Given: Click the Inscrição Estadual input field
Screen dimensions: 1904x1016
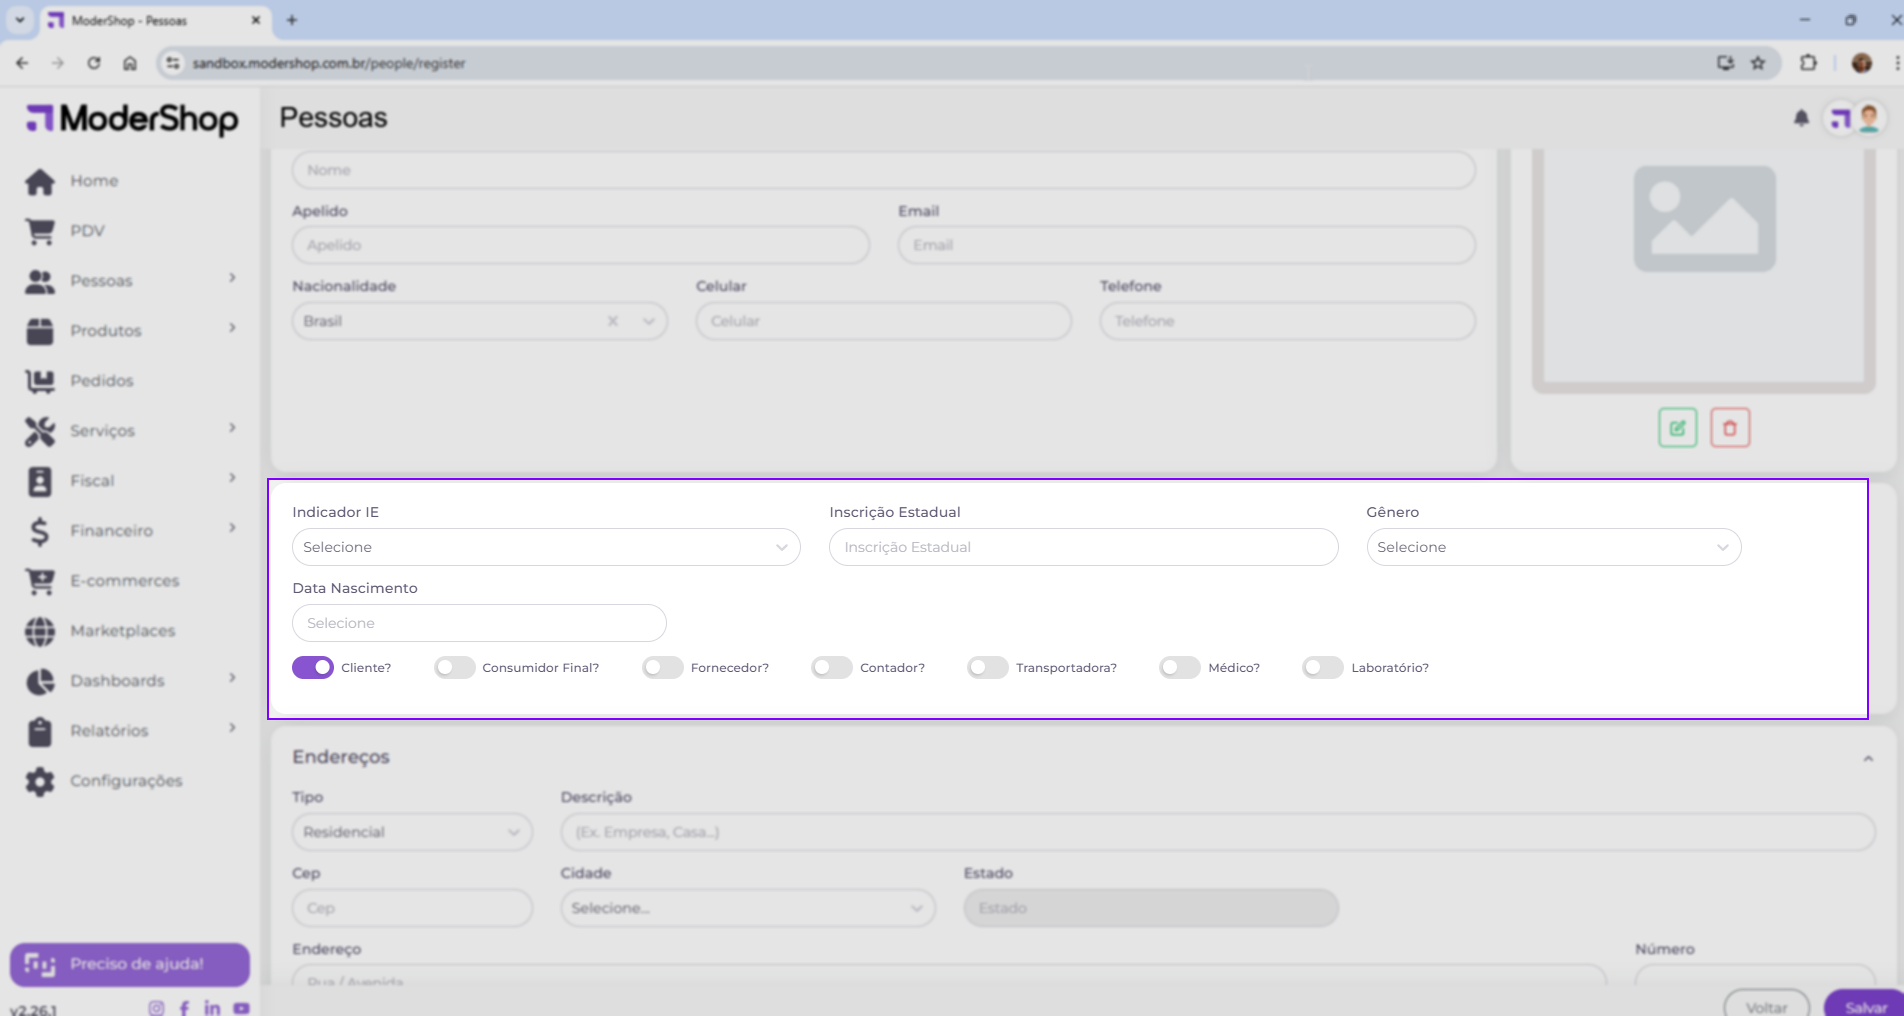Looking at the screenshot, I should 1083,547.
